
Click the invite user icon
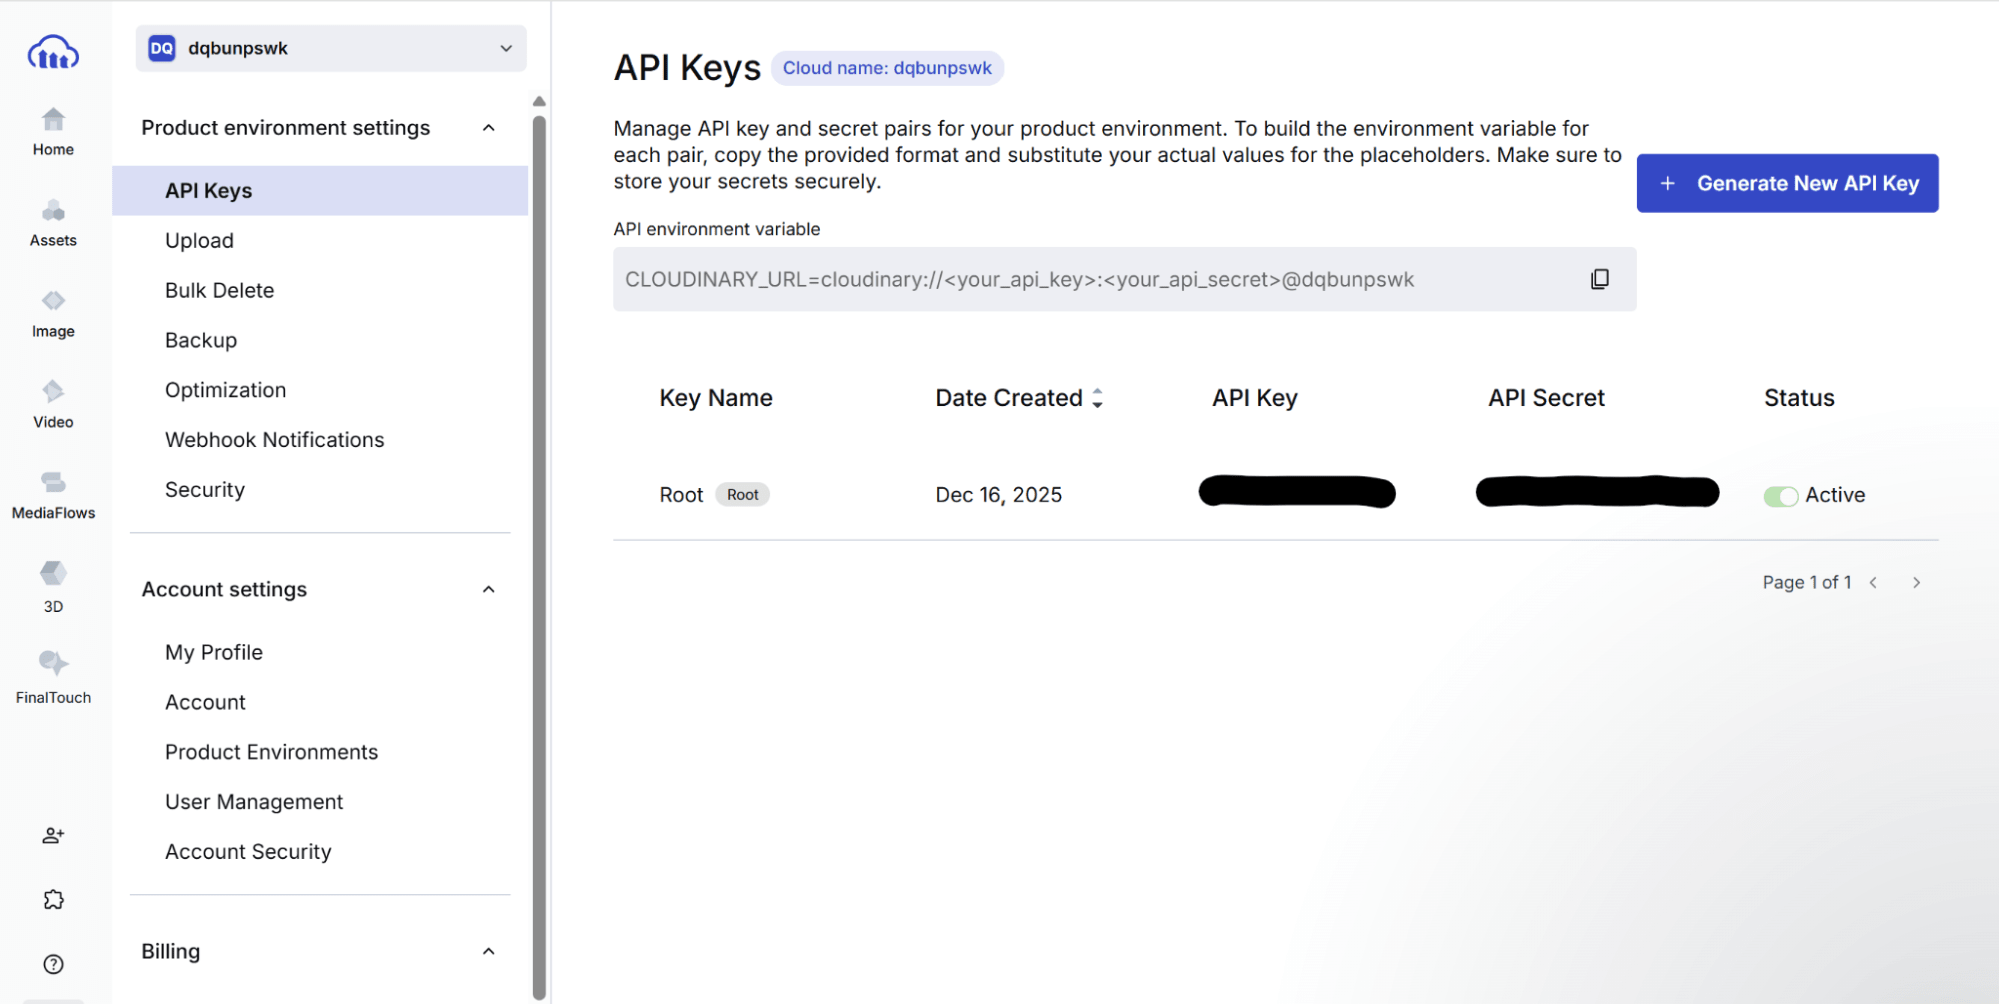tap(53, 835)
